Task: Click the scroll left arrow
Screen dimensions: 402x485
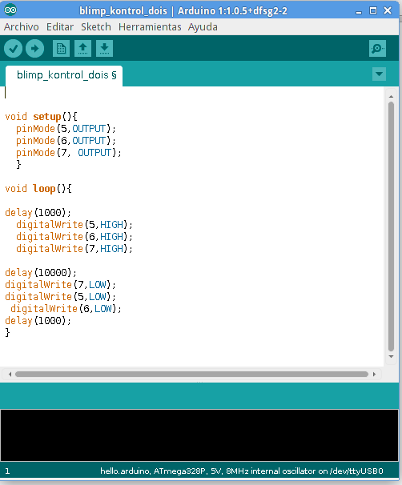Action: pyautogui.click(x=10, y=374)
